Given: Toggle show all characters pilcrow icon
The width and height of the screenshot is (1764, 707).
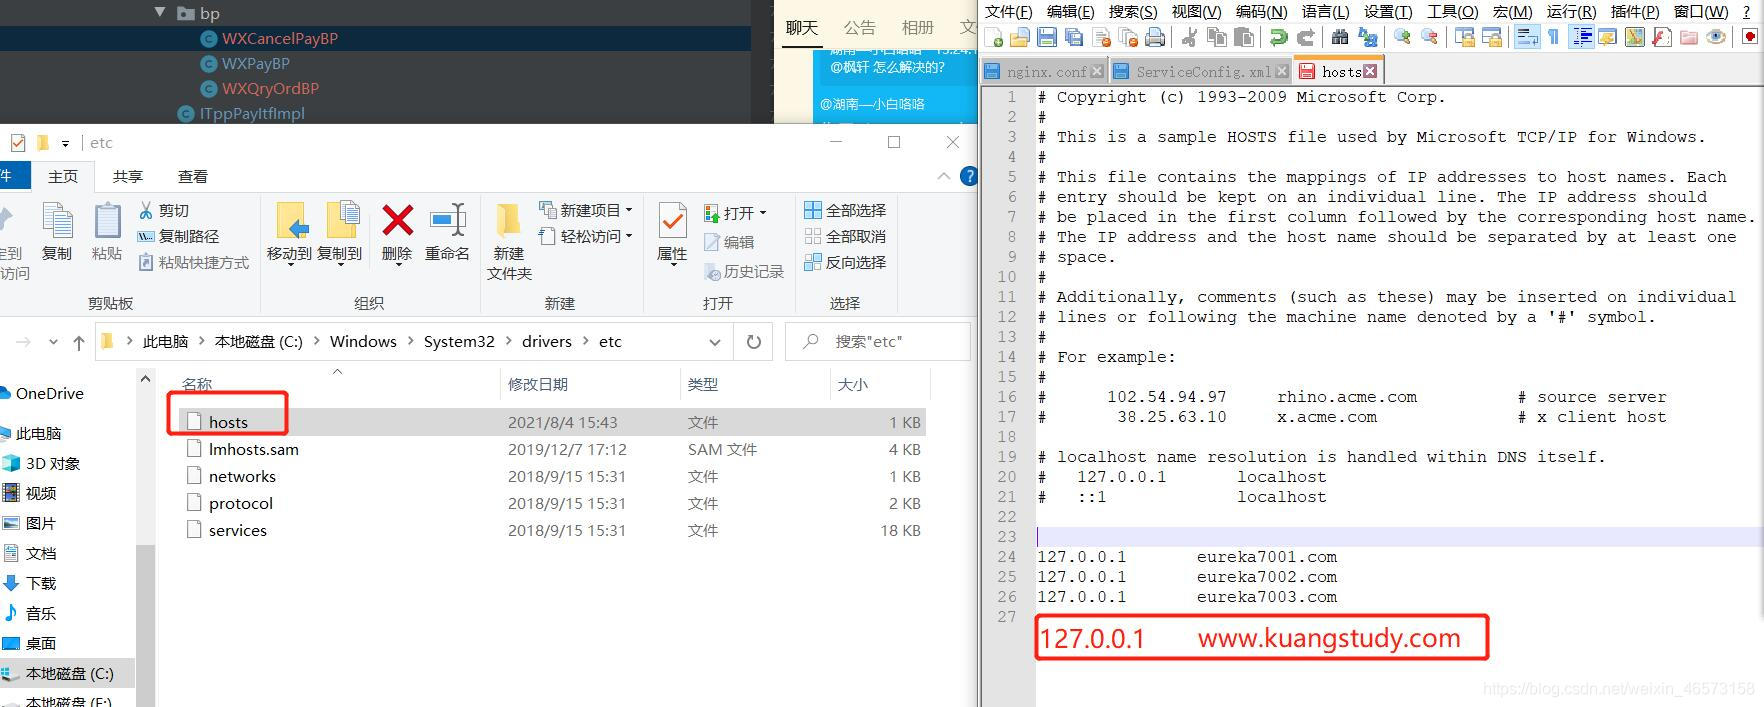Looking at the screenshot, I should click(1553, 38).
